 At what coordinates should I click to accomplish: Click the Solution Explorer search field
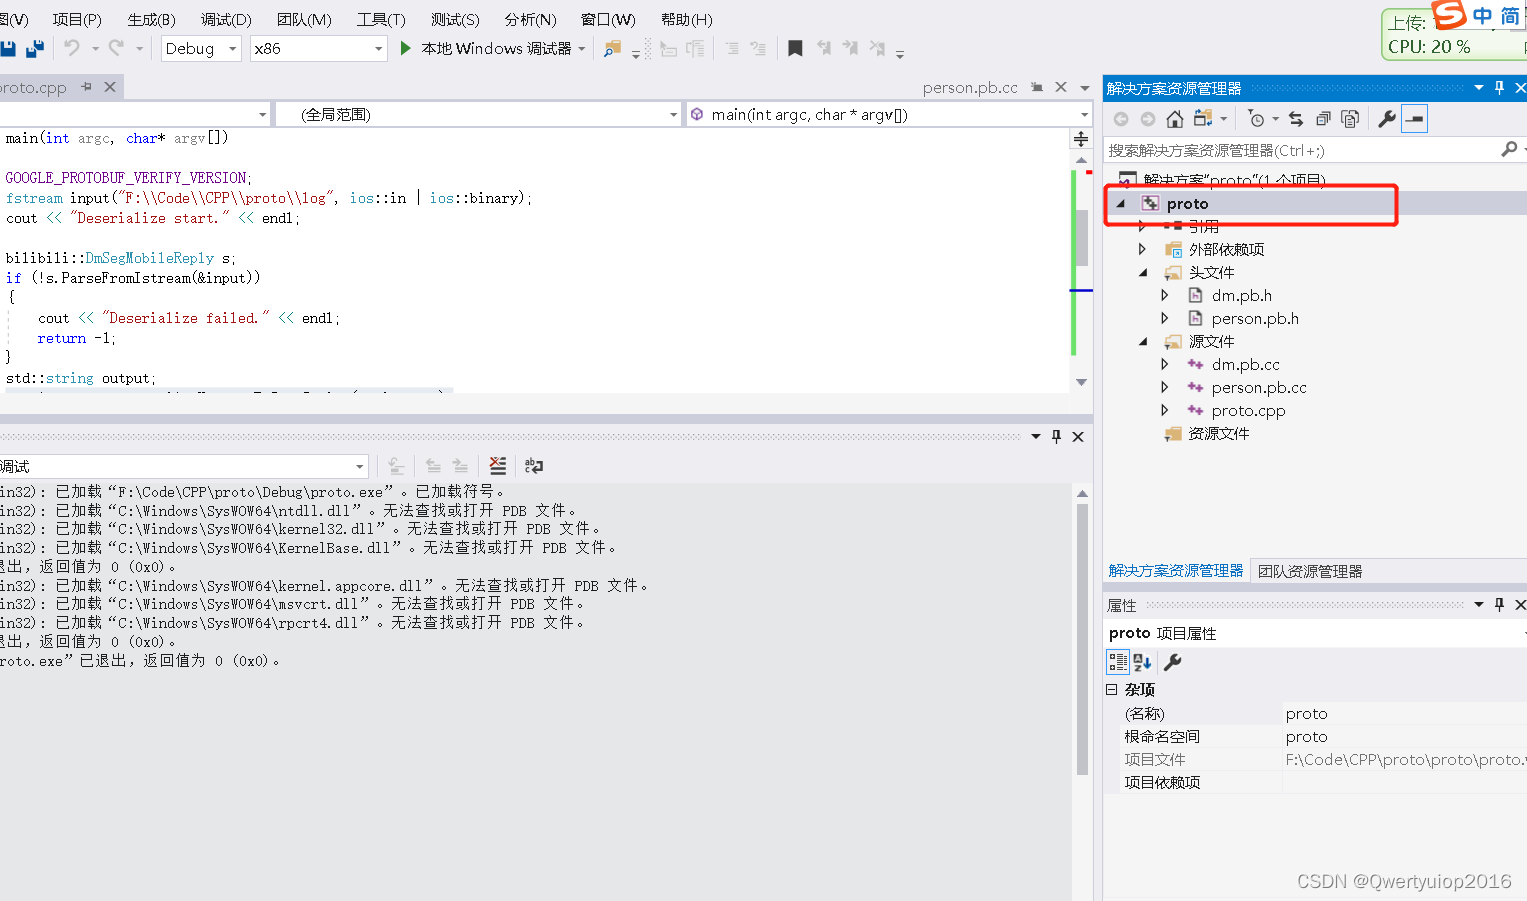(x=1300, y=150)
